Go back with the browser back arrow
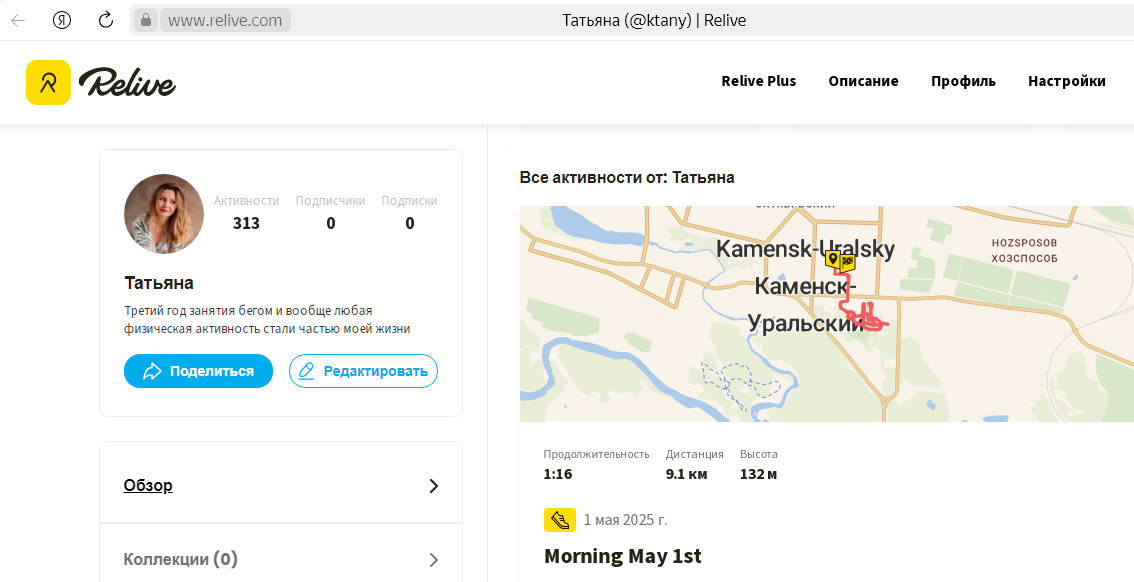Viewport: 1134px width, 582px height. point(18,20)
